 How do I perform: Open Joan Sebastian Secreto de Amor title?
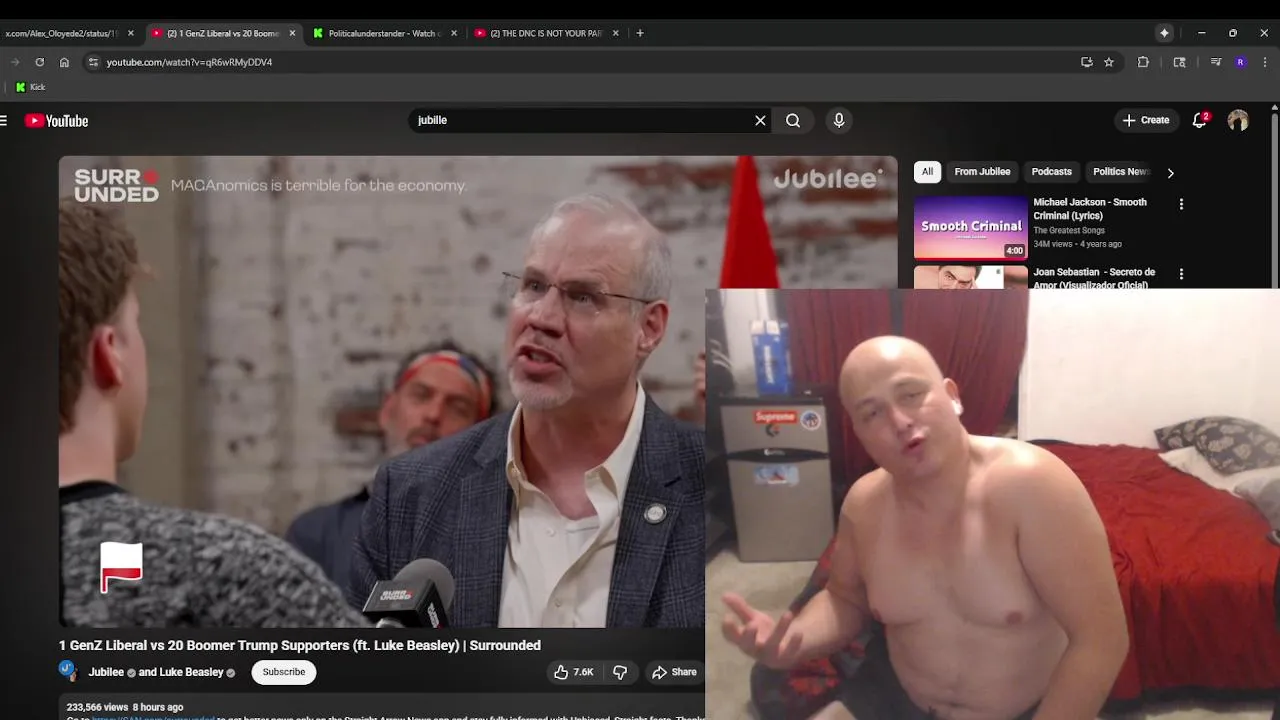coord(1094,278)
